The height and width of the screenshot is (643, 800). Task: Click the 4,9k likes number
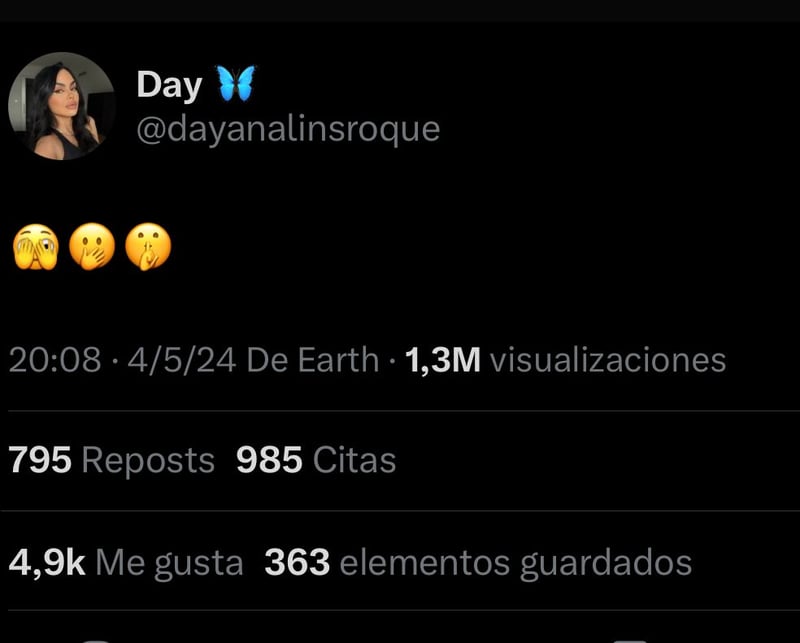[47, 562]
